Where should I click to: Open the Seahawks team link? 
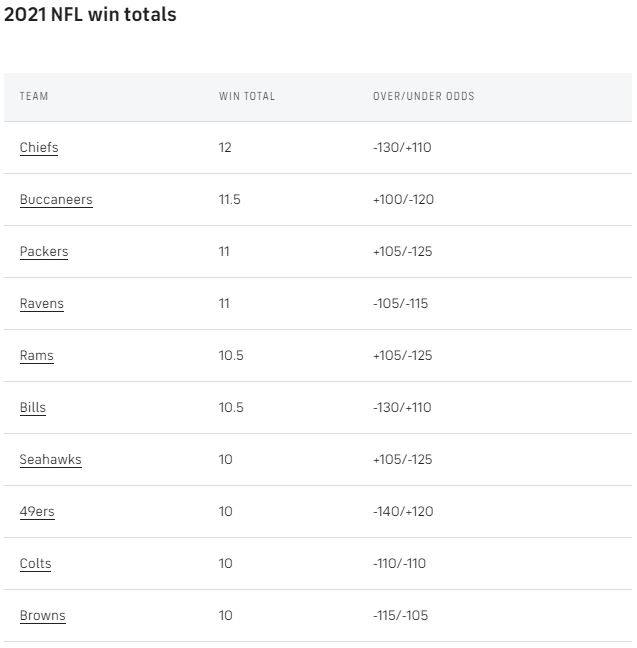(x=50, y=460)
